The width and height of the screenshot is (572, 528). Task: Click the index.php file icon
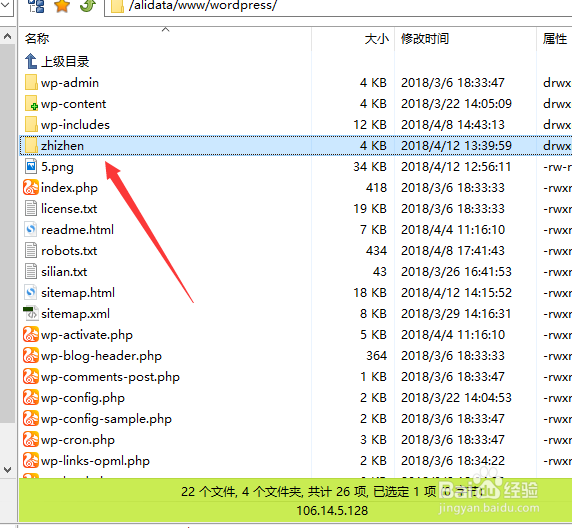pyautogui.click(x=31, y=188)
